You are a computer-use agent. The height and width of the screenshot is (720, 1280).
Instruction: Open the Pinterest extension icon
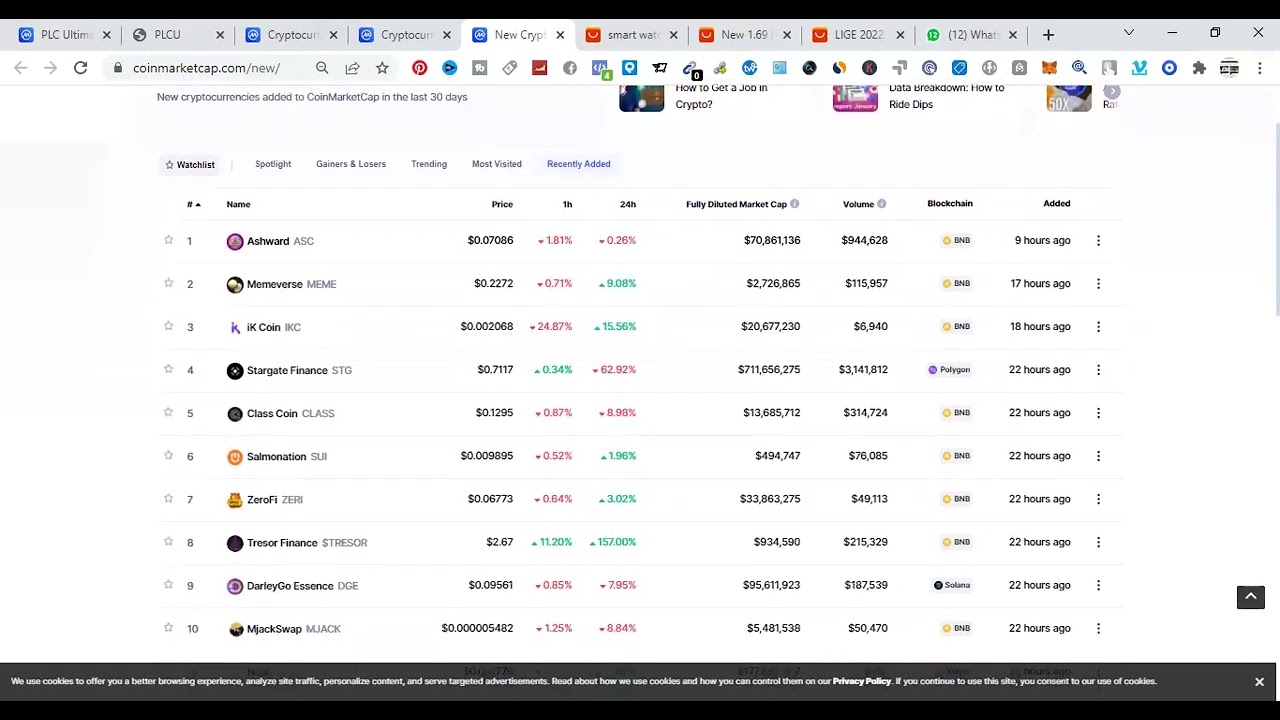pos(419,68)
